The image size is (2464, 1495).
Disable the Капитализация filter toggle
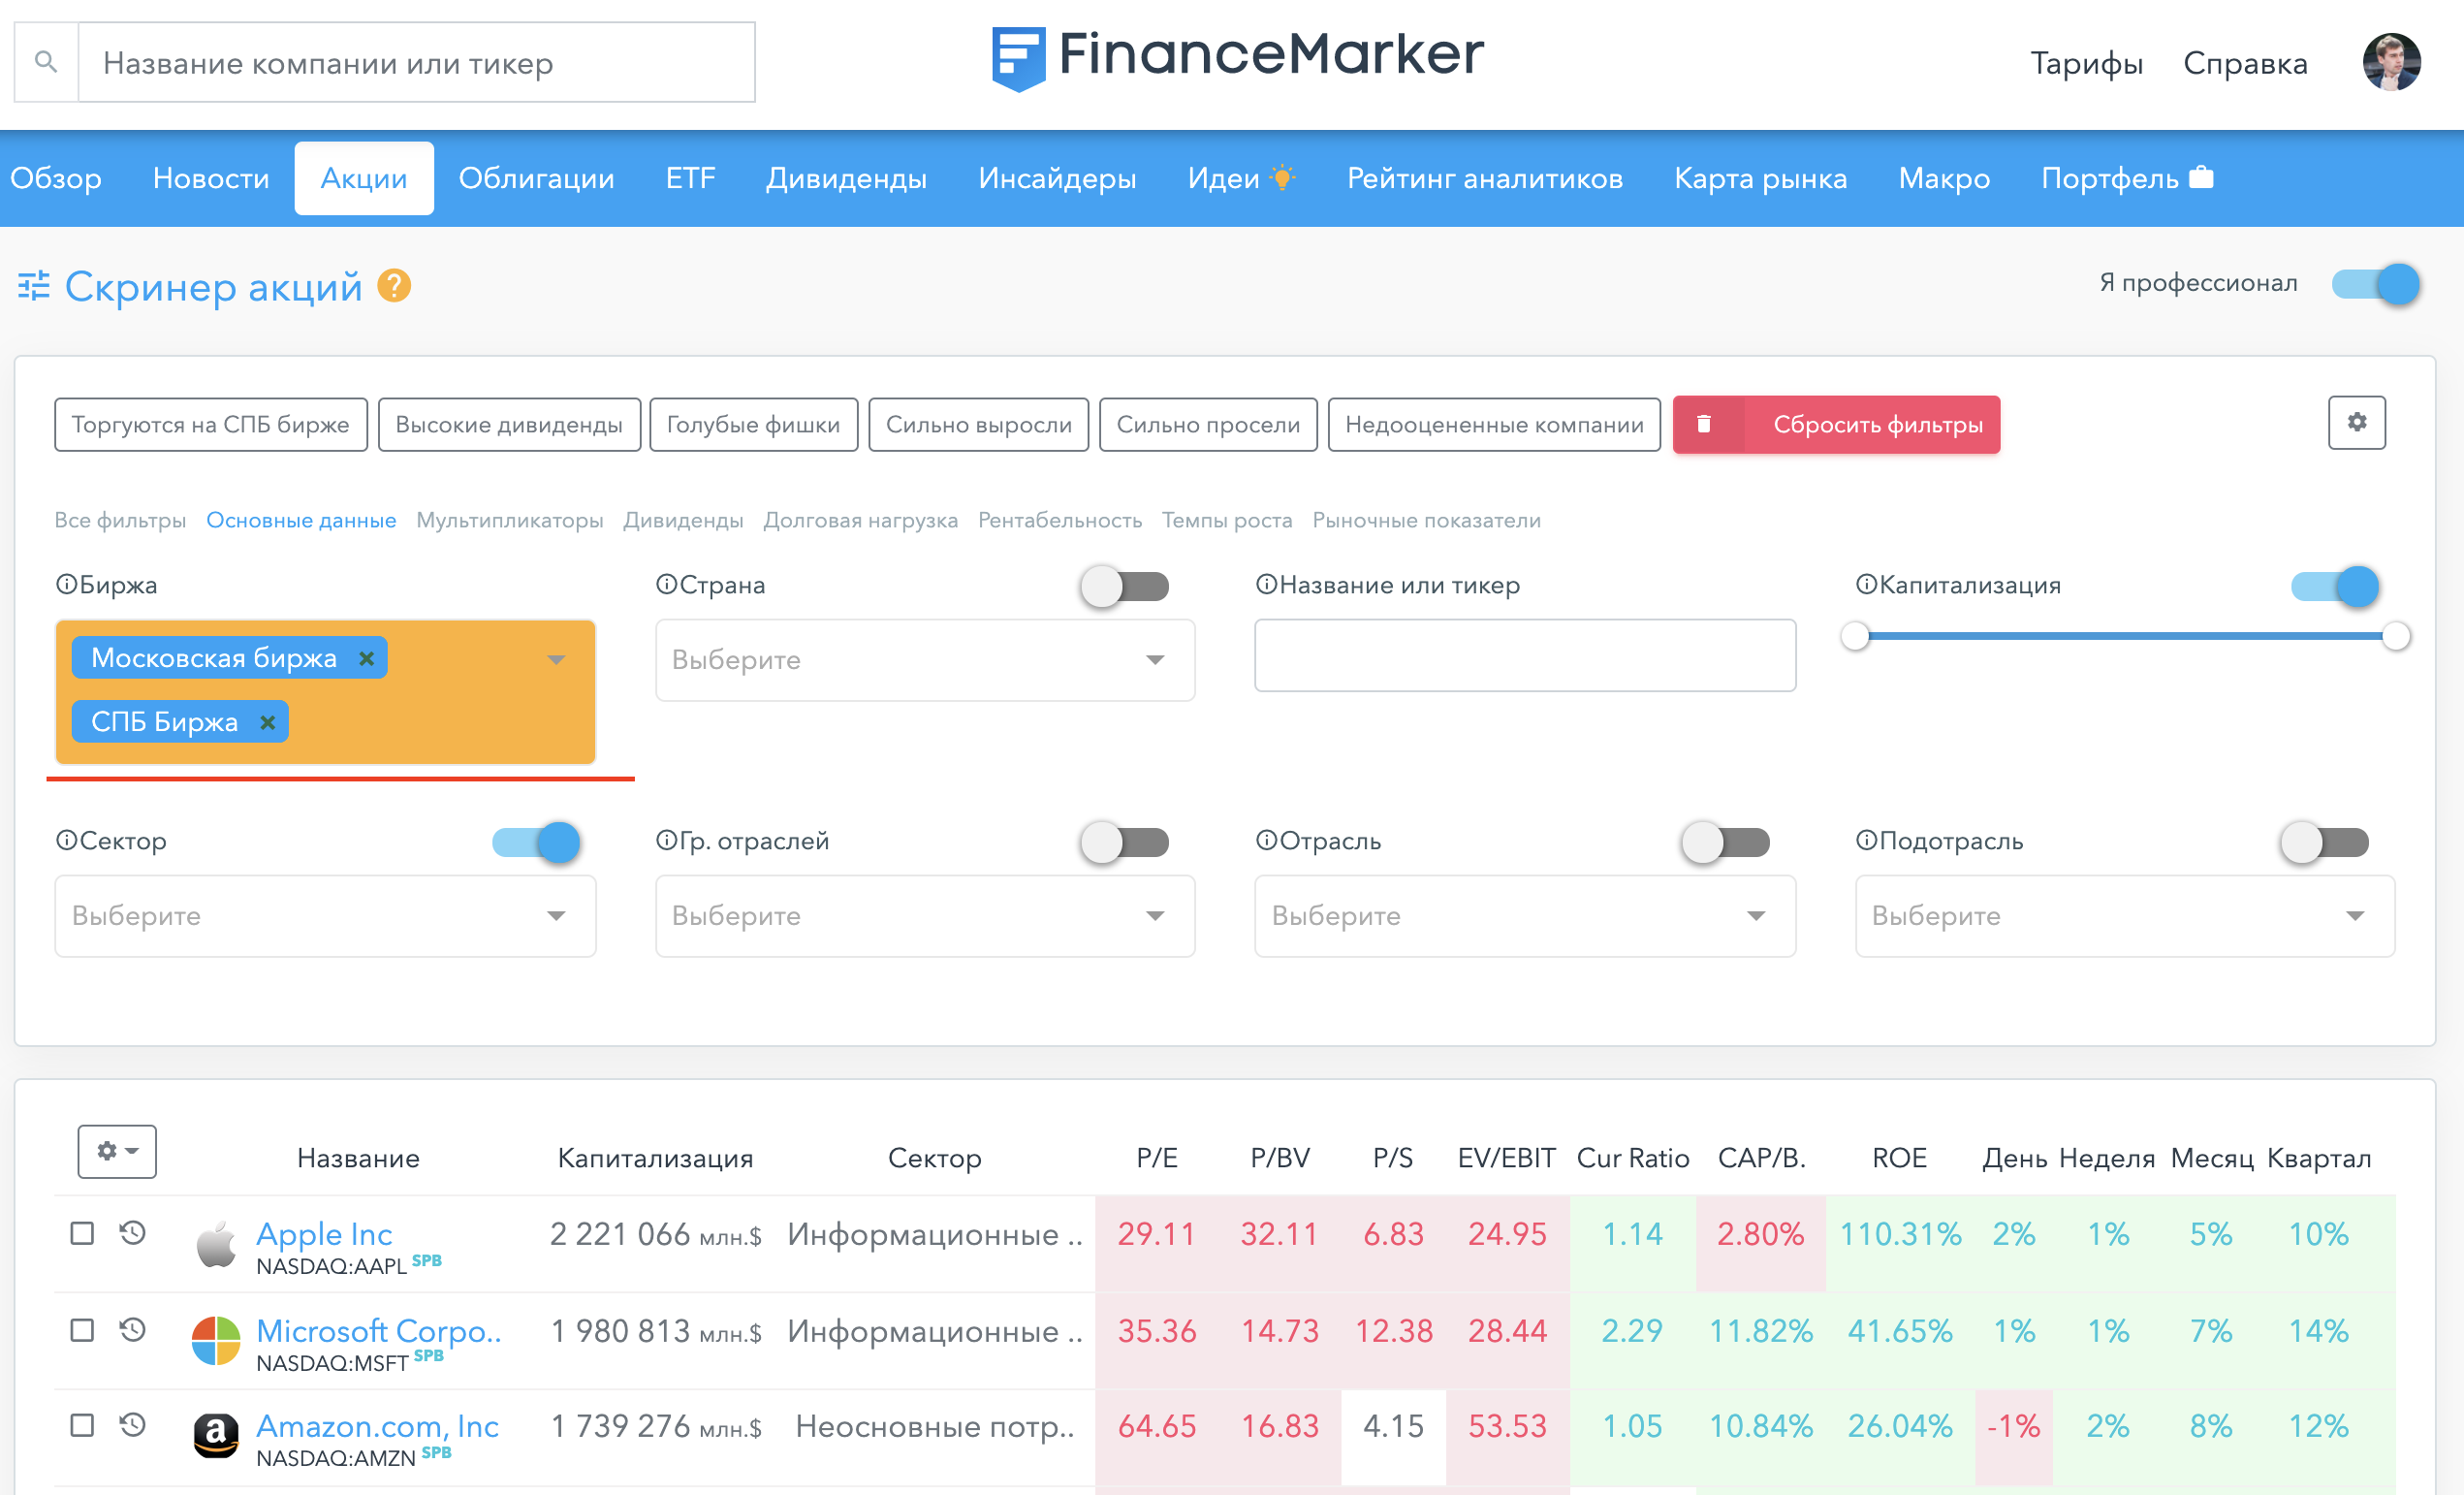[x=2335, y=586]
